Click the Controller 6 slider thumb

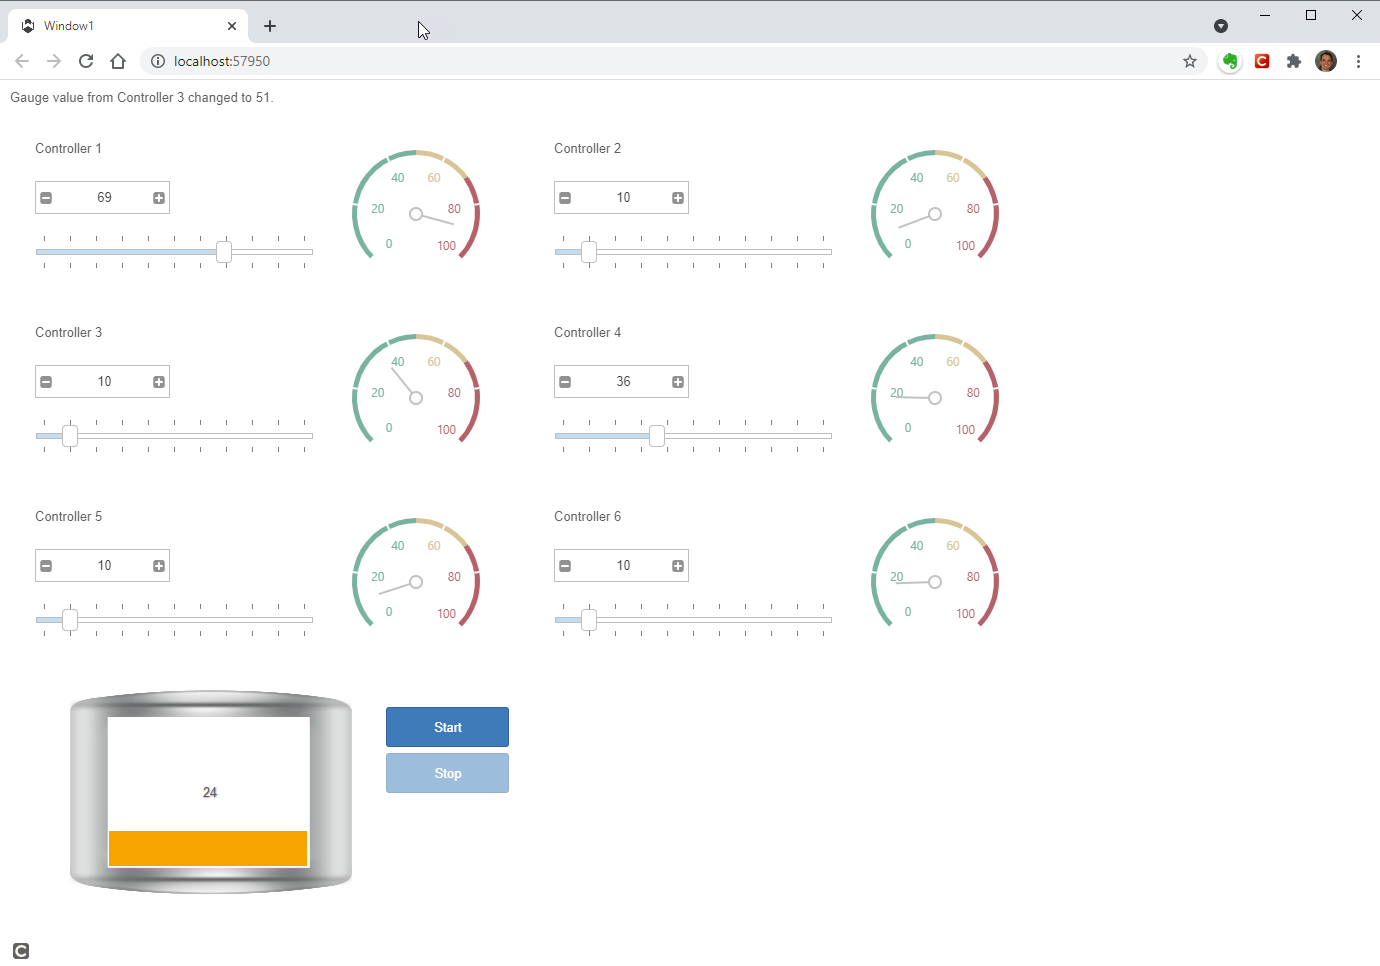tap(589, 620)
